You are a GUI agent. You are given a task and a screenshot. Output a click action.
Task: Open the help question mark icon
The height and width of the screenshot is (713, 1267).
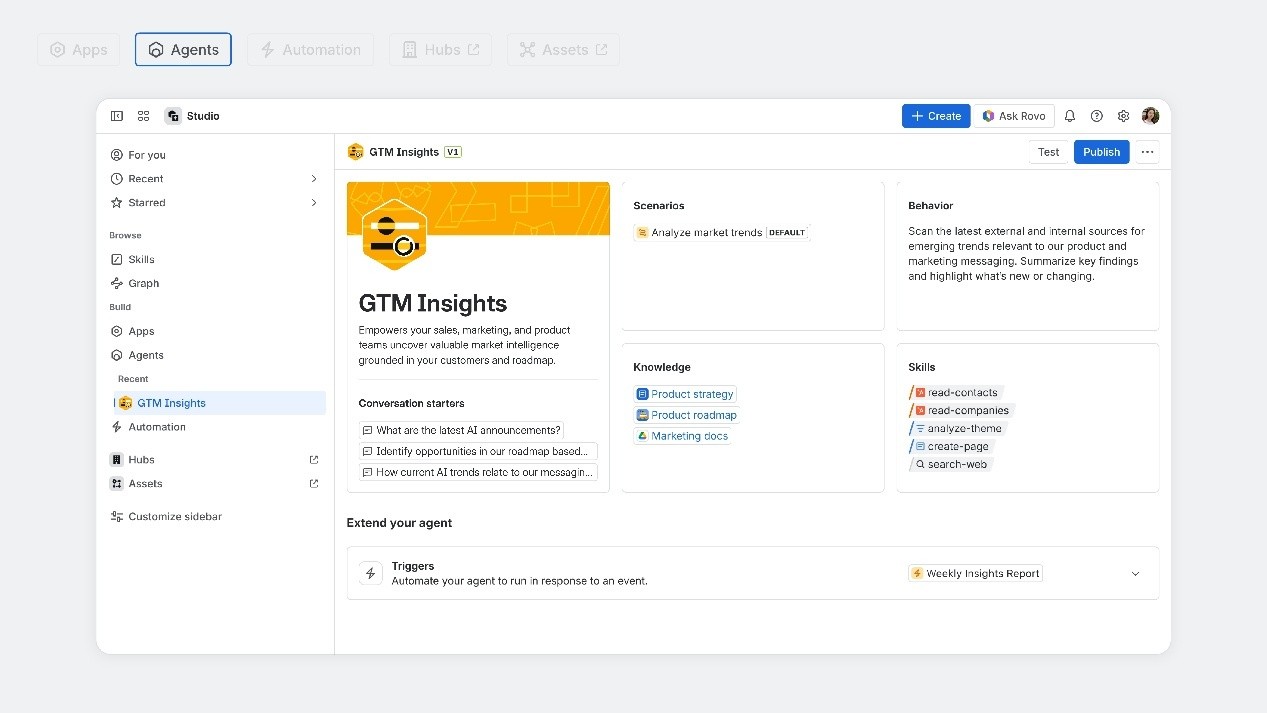pos(1096,116)
